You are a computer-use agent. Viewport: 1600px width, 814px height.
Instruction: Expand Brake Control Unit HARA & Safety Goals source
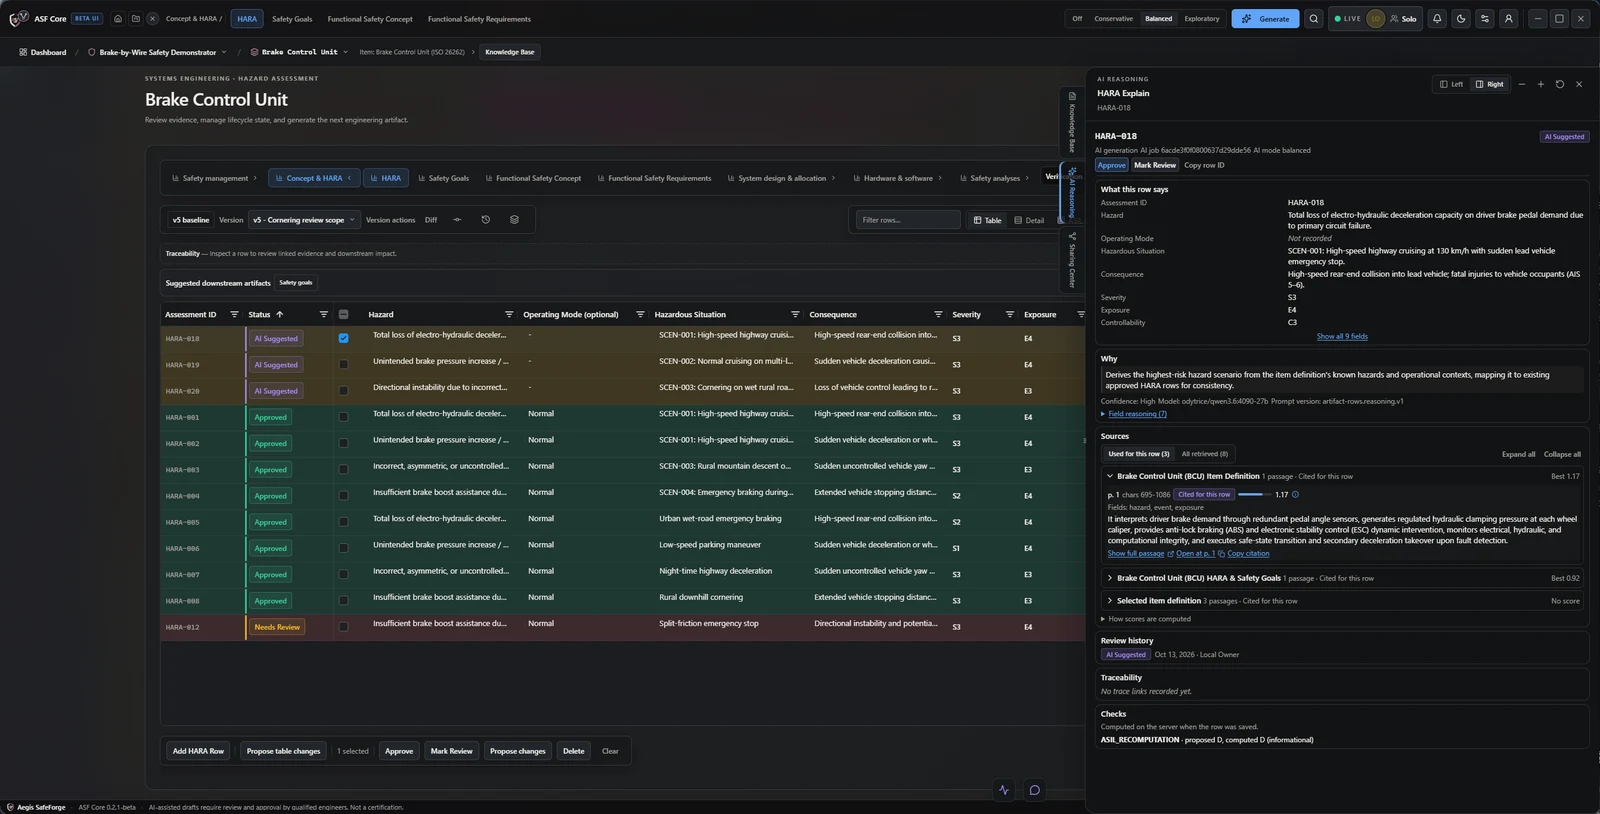[x=1344, y=578]
